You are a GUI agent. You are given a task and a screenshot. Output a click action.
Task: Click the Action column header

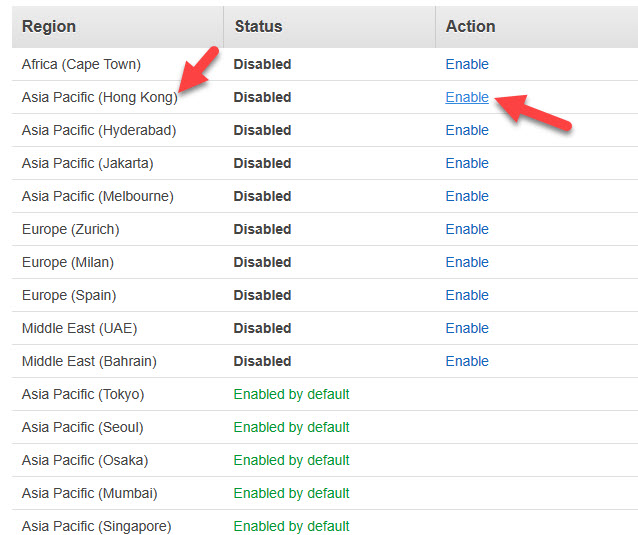[x=470, y=26]
